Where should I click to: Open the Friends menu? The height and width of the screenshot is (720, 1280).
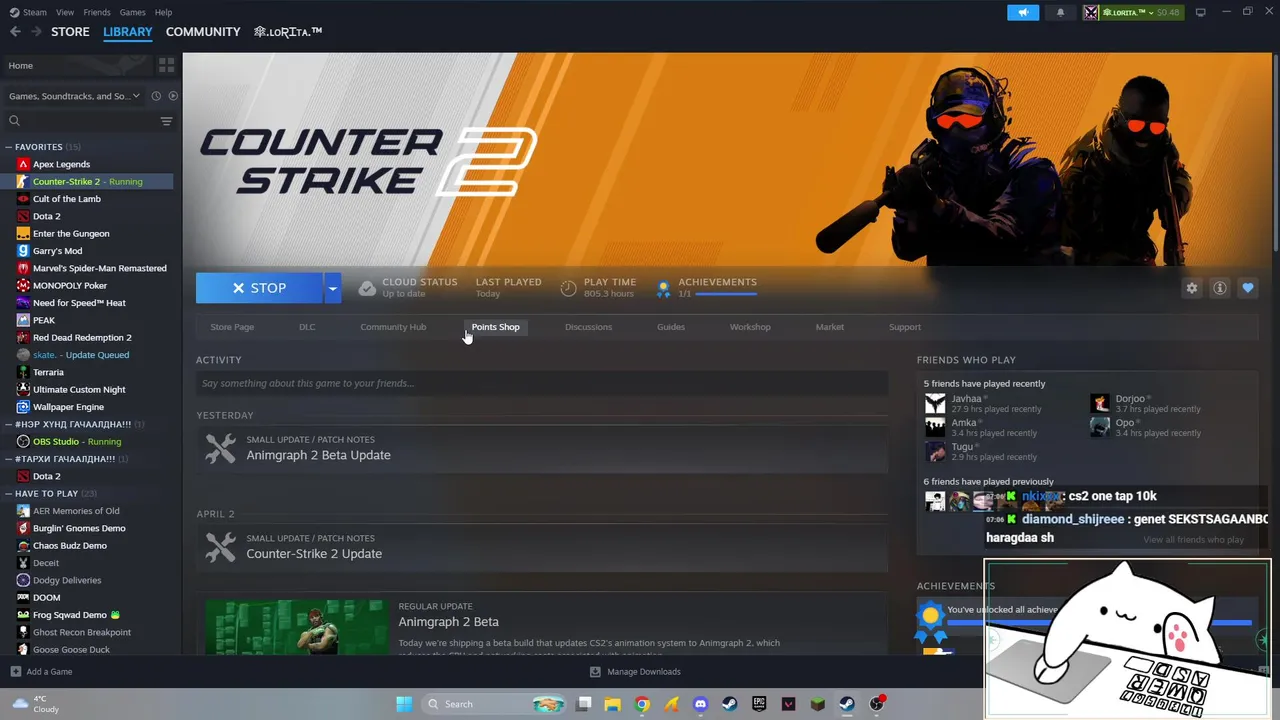(97, 12)
